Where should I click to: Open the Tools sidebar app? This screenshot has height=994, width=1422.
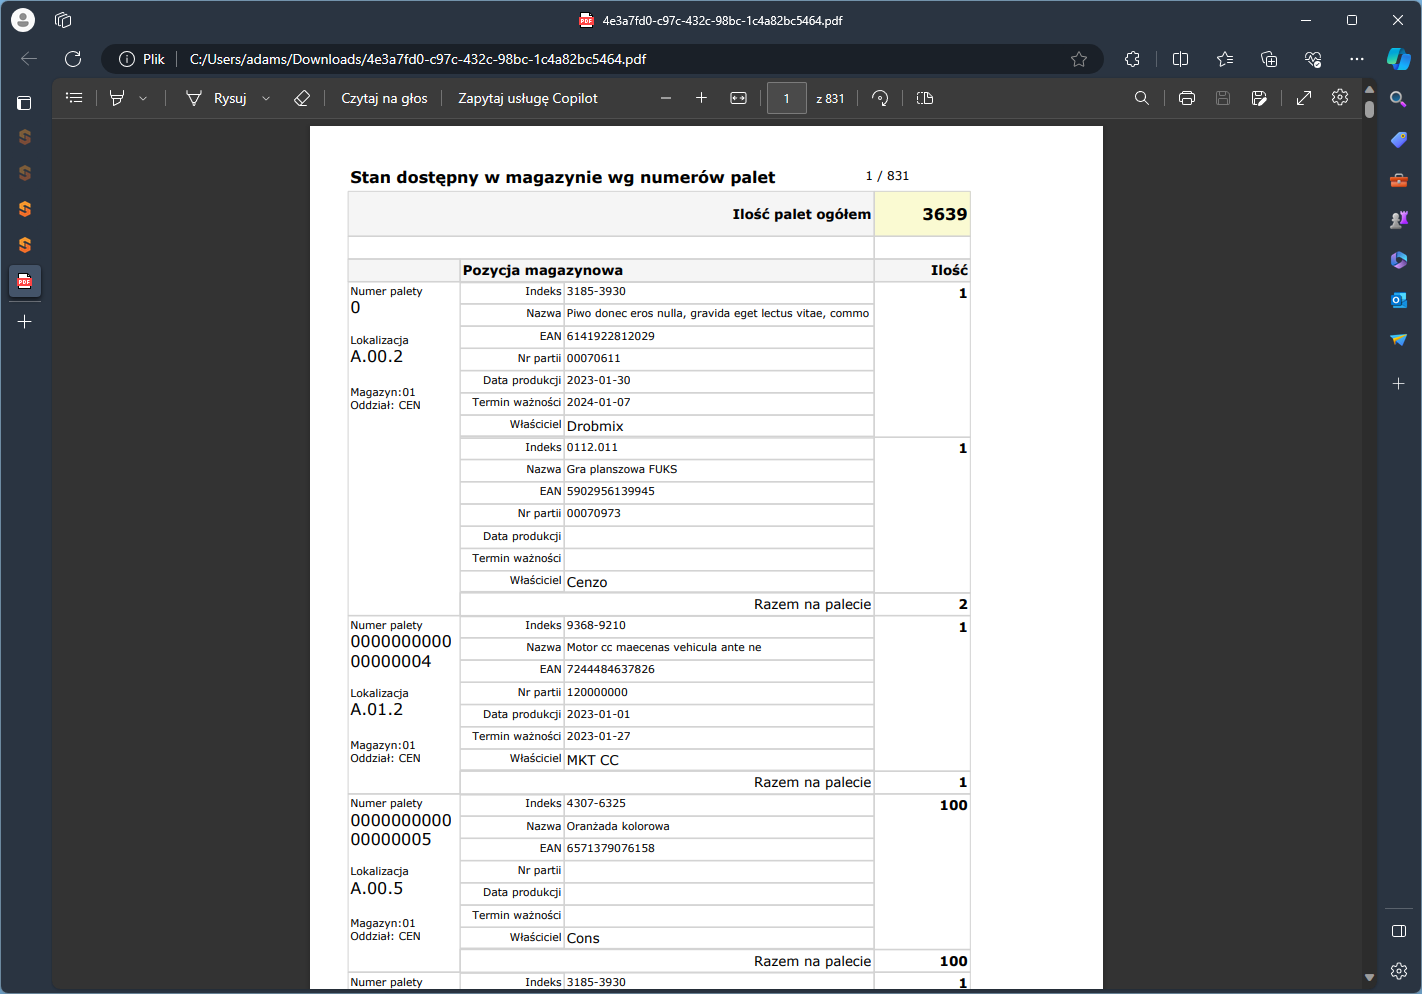[1399, 180]
